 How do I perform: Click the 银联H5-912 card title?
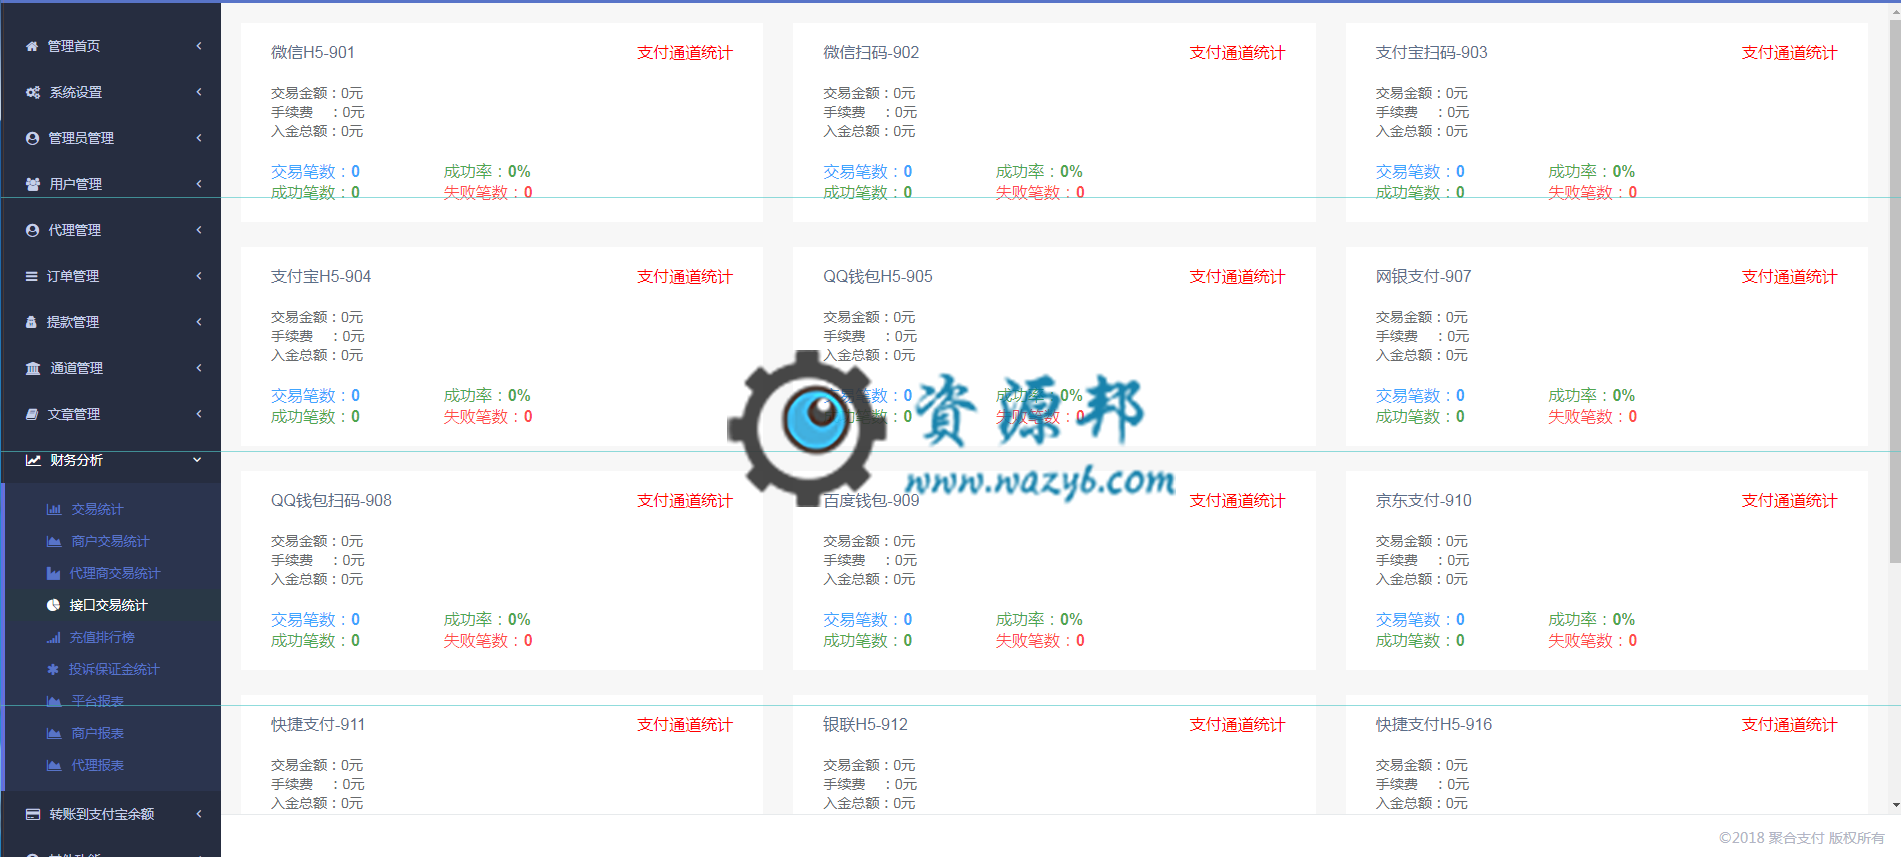tap(865, 724)
